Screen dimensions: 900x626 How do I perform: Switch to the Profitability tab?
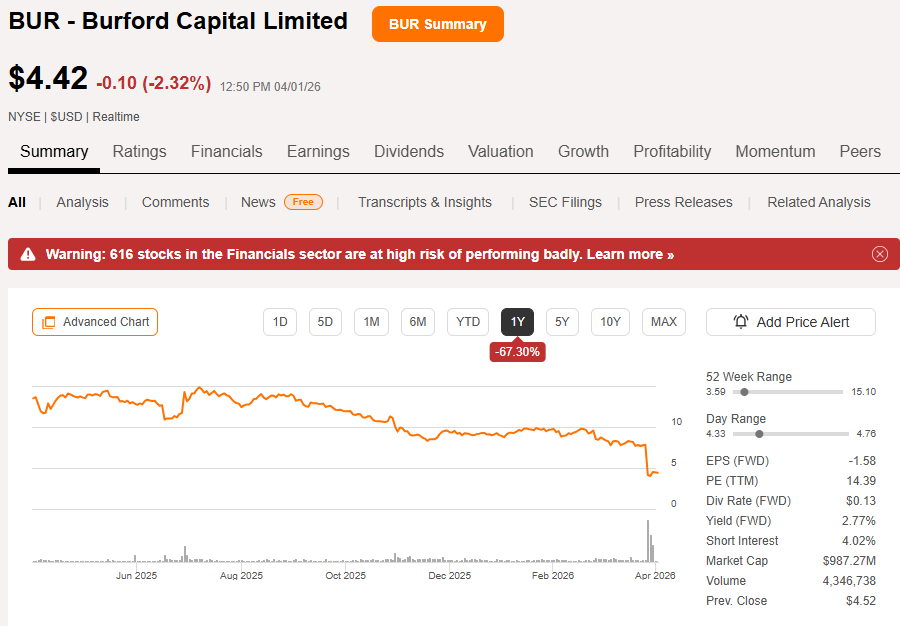click(x=672, y=151)
